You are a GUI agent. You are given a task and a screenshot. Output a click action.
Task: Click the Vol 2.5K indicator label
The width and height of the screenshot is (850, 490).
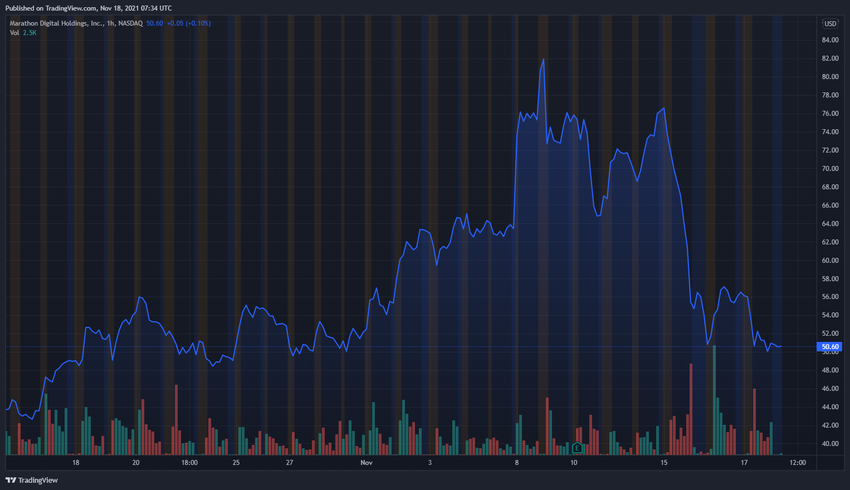click(23, 33)
